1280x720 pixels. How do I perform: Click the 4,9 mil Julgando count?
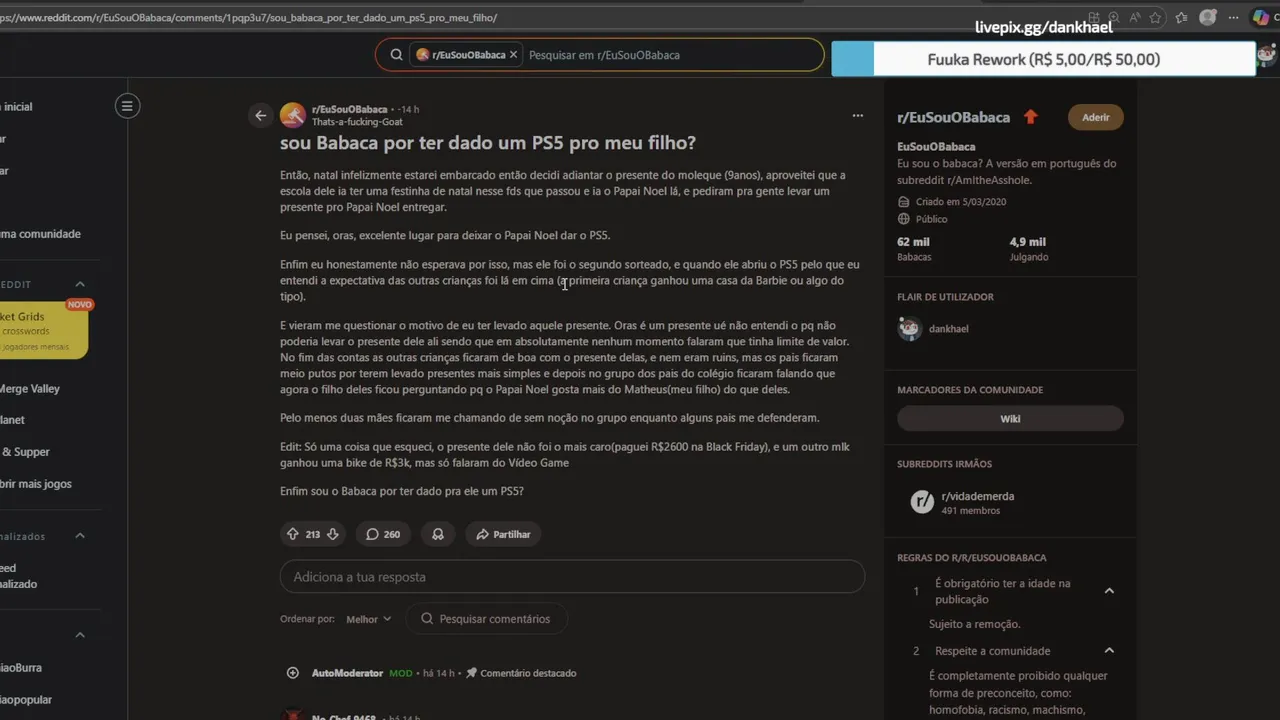click(1029, 249)
